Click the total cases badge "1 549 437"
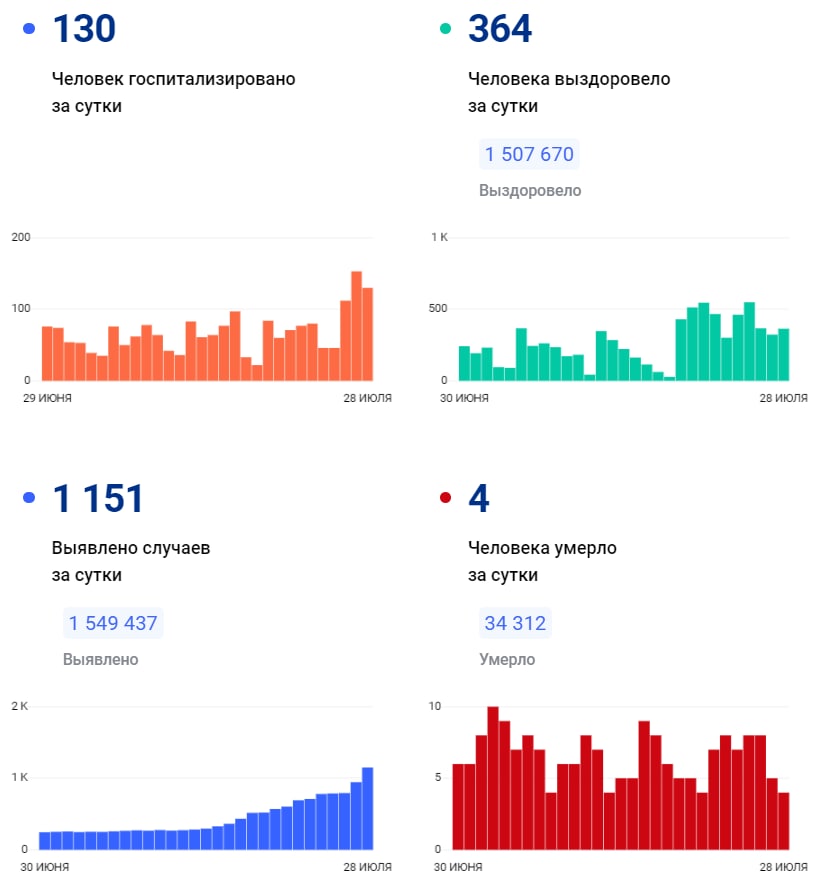Viewport: 830px width, 895px height. (x=113, y=623)
